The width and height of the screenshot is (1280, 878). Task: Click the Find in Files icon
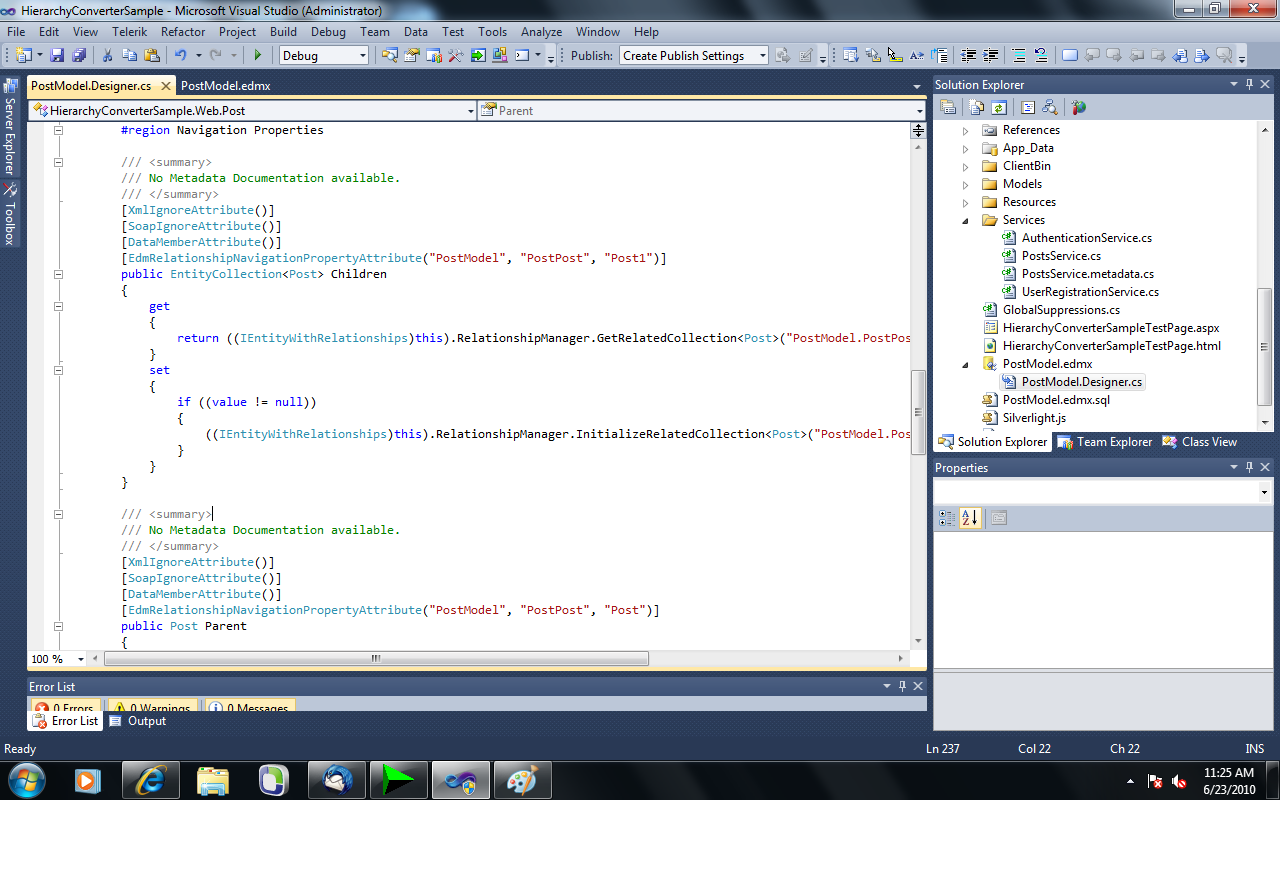tap(391, 55)
